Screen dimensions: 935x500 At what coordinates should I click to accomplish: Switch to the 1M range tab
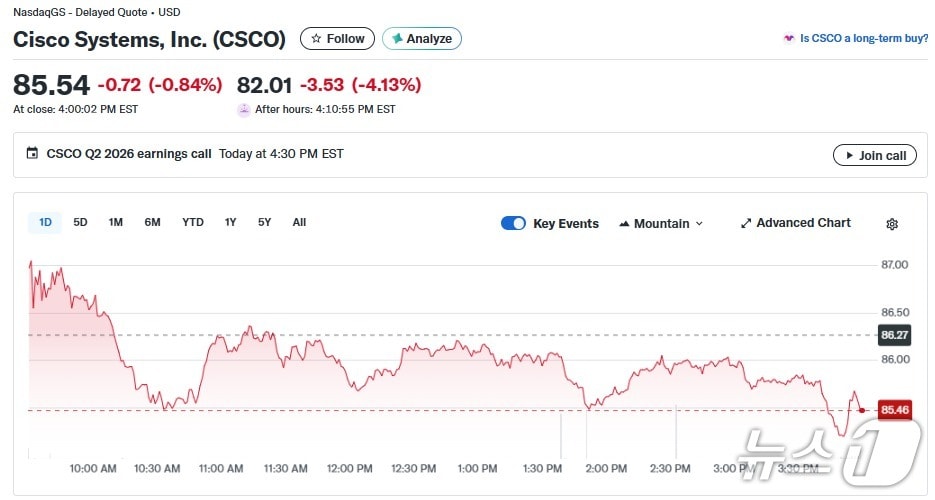(116, 222)
